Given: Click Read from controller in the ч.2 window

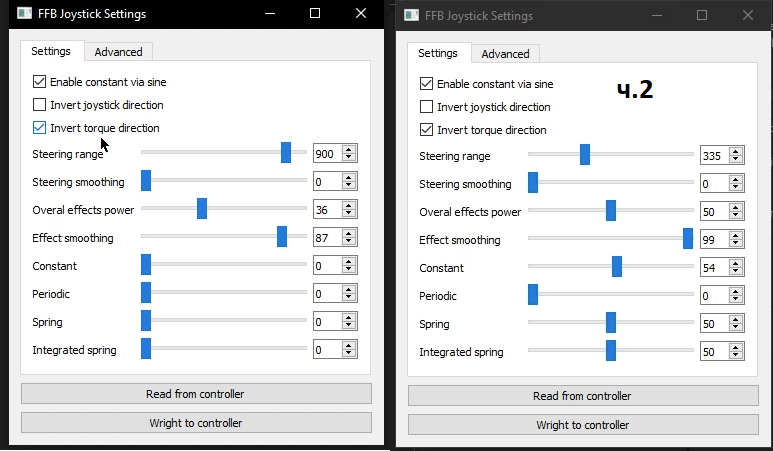Looking at the screenshot, I should tap(583, 396).
